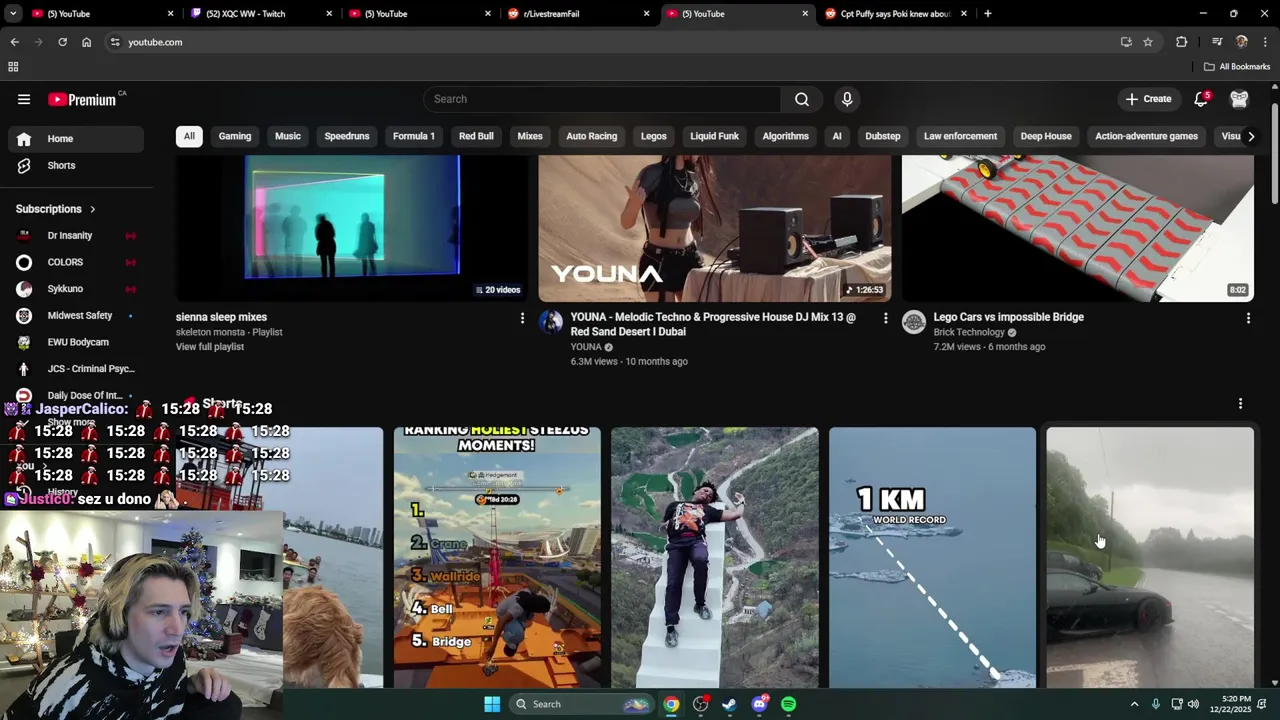Select the Gaming filter chip
The image size is (1280, 720).
(x=235, y=136)
